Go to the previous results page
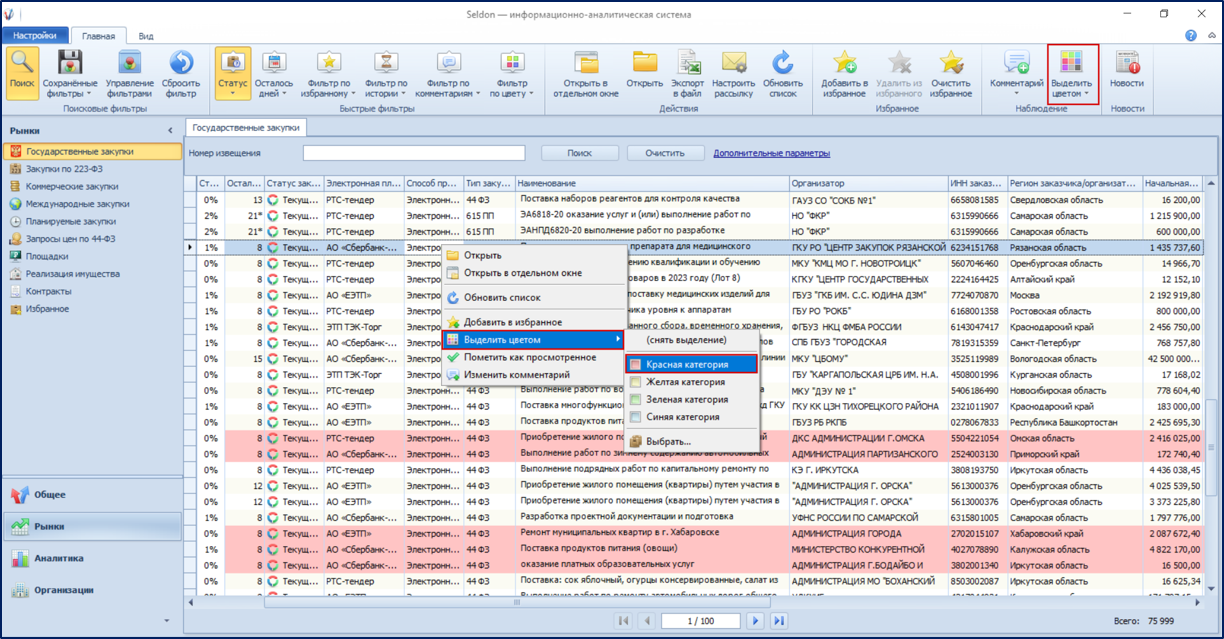The height and width of the screenshot is (639, 1224). click(x=645, y=621)
